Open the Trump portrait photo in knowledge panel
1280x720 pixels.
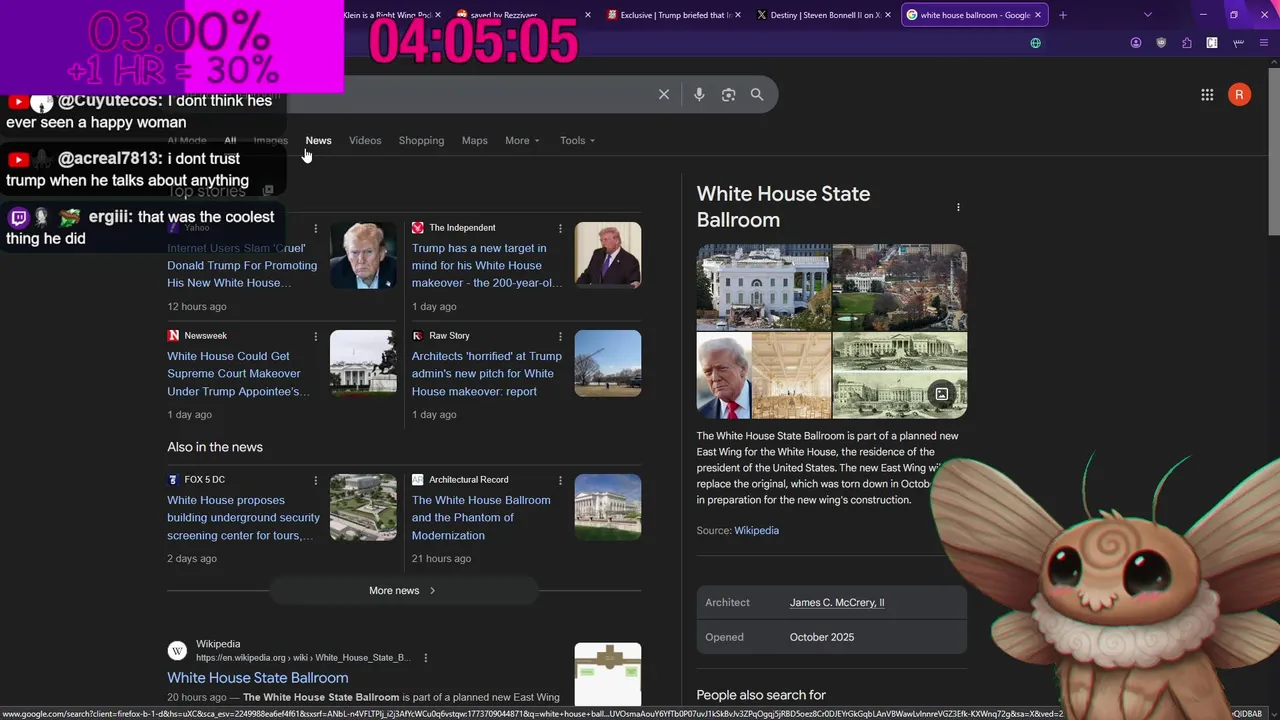(x=724, y=376)
